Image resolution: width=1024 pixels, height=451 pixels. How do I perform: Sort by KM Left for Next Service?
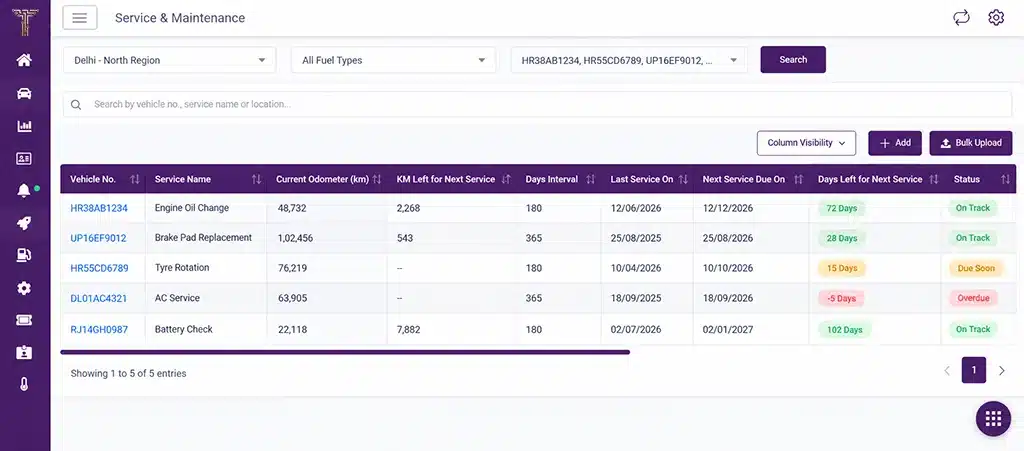click(506, 179)
